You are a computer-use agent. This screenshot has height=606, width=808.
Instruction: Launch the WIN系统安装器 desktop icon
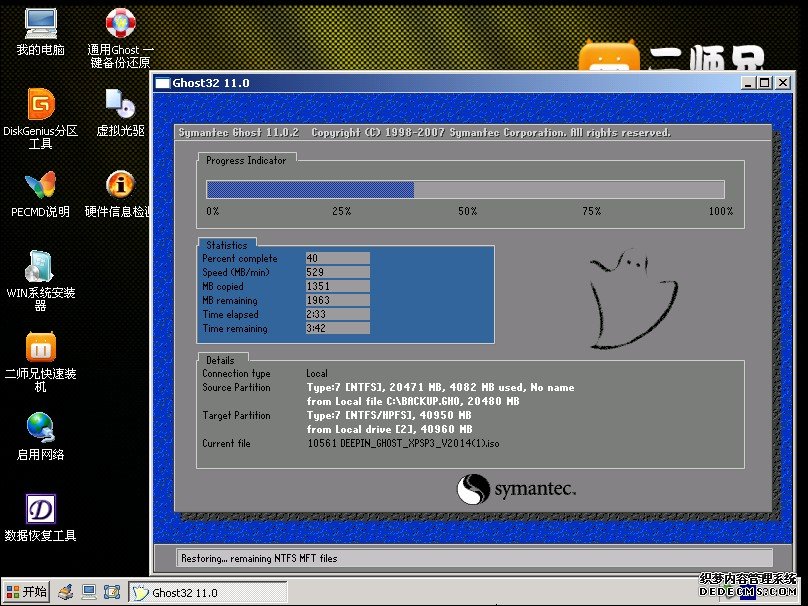click(x=41, y=281)
